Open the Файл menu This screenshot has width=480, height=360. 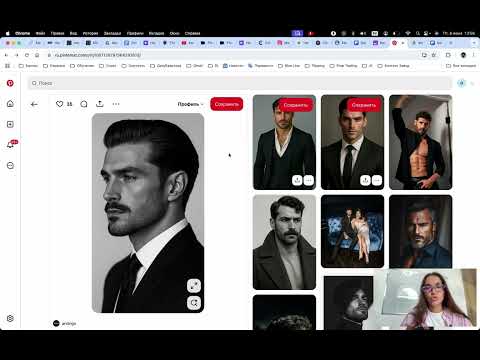[x=40, y=33]
